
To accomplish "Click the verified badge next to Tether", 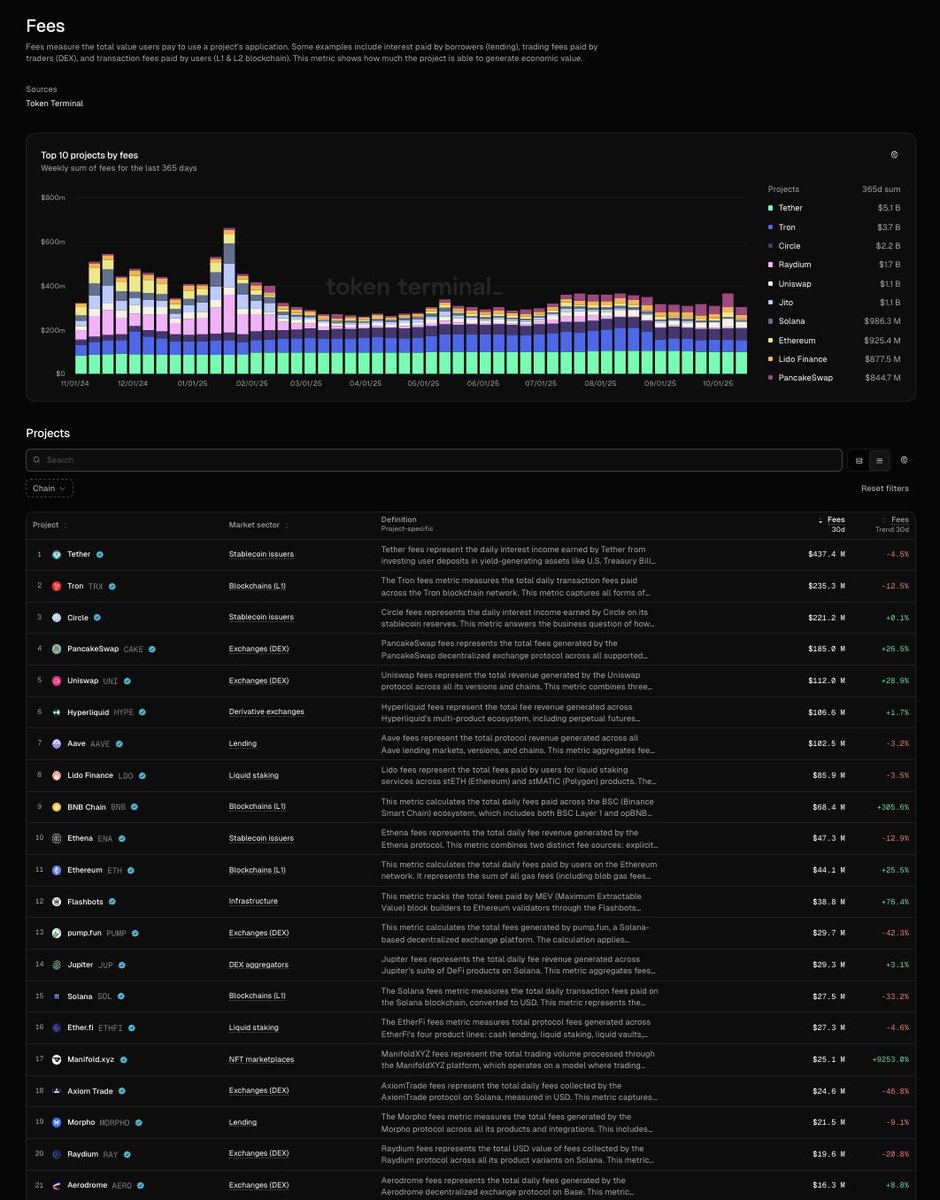I will 100,554.
